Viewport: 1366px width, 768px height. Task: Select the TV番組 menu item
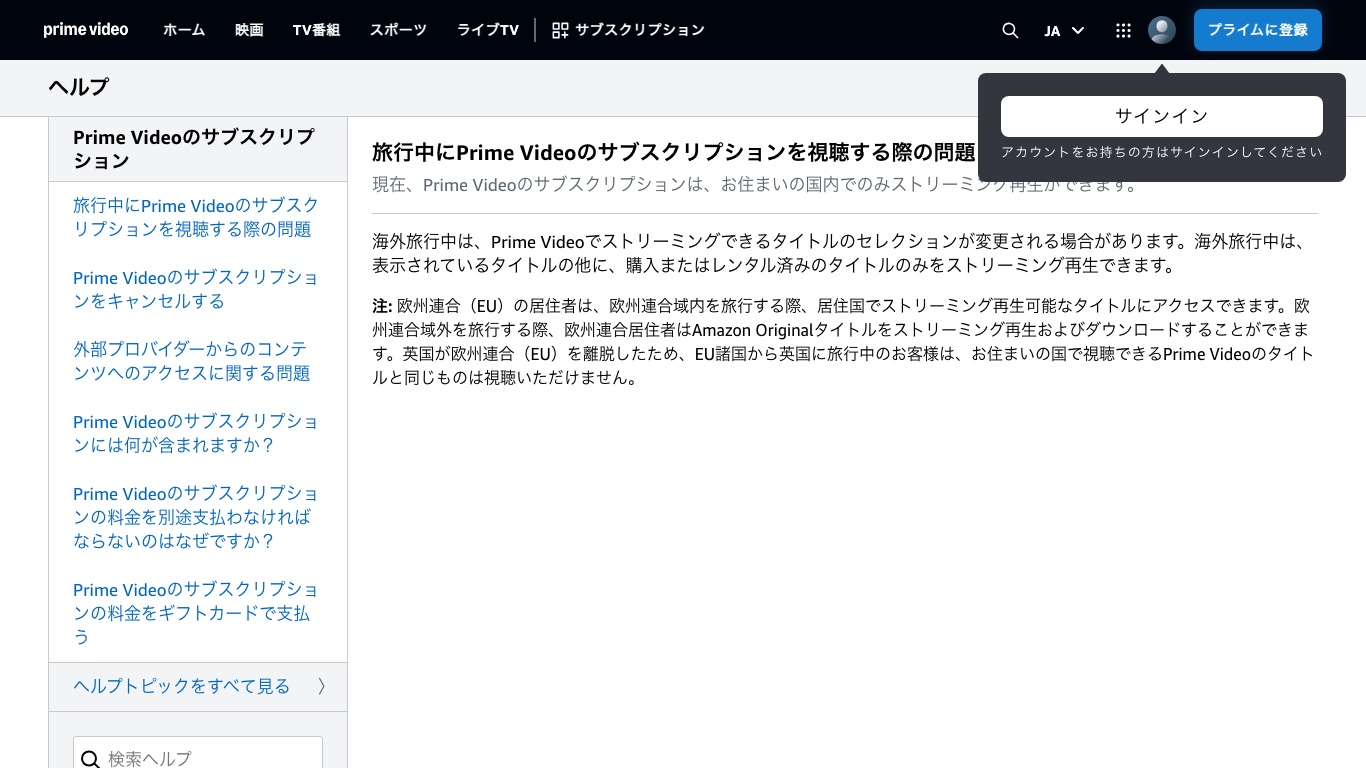tap(316, 30)
